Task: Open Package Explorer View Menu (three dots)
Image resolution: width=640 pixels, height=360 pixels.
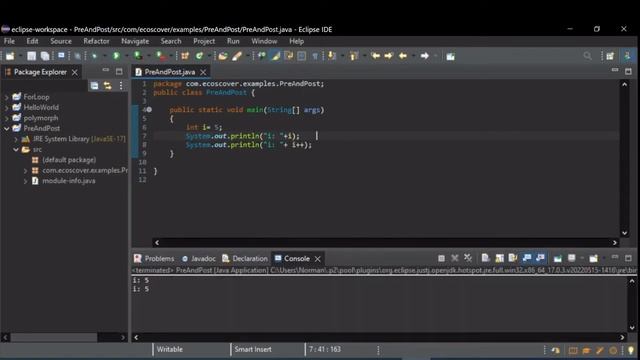Action: point(121,85)
